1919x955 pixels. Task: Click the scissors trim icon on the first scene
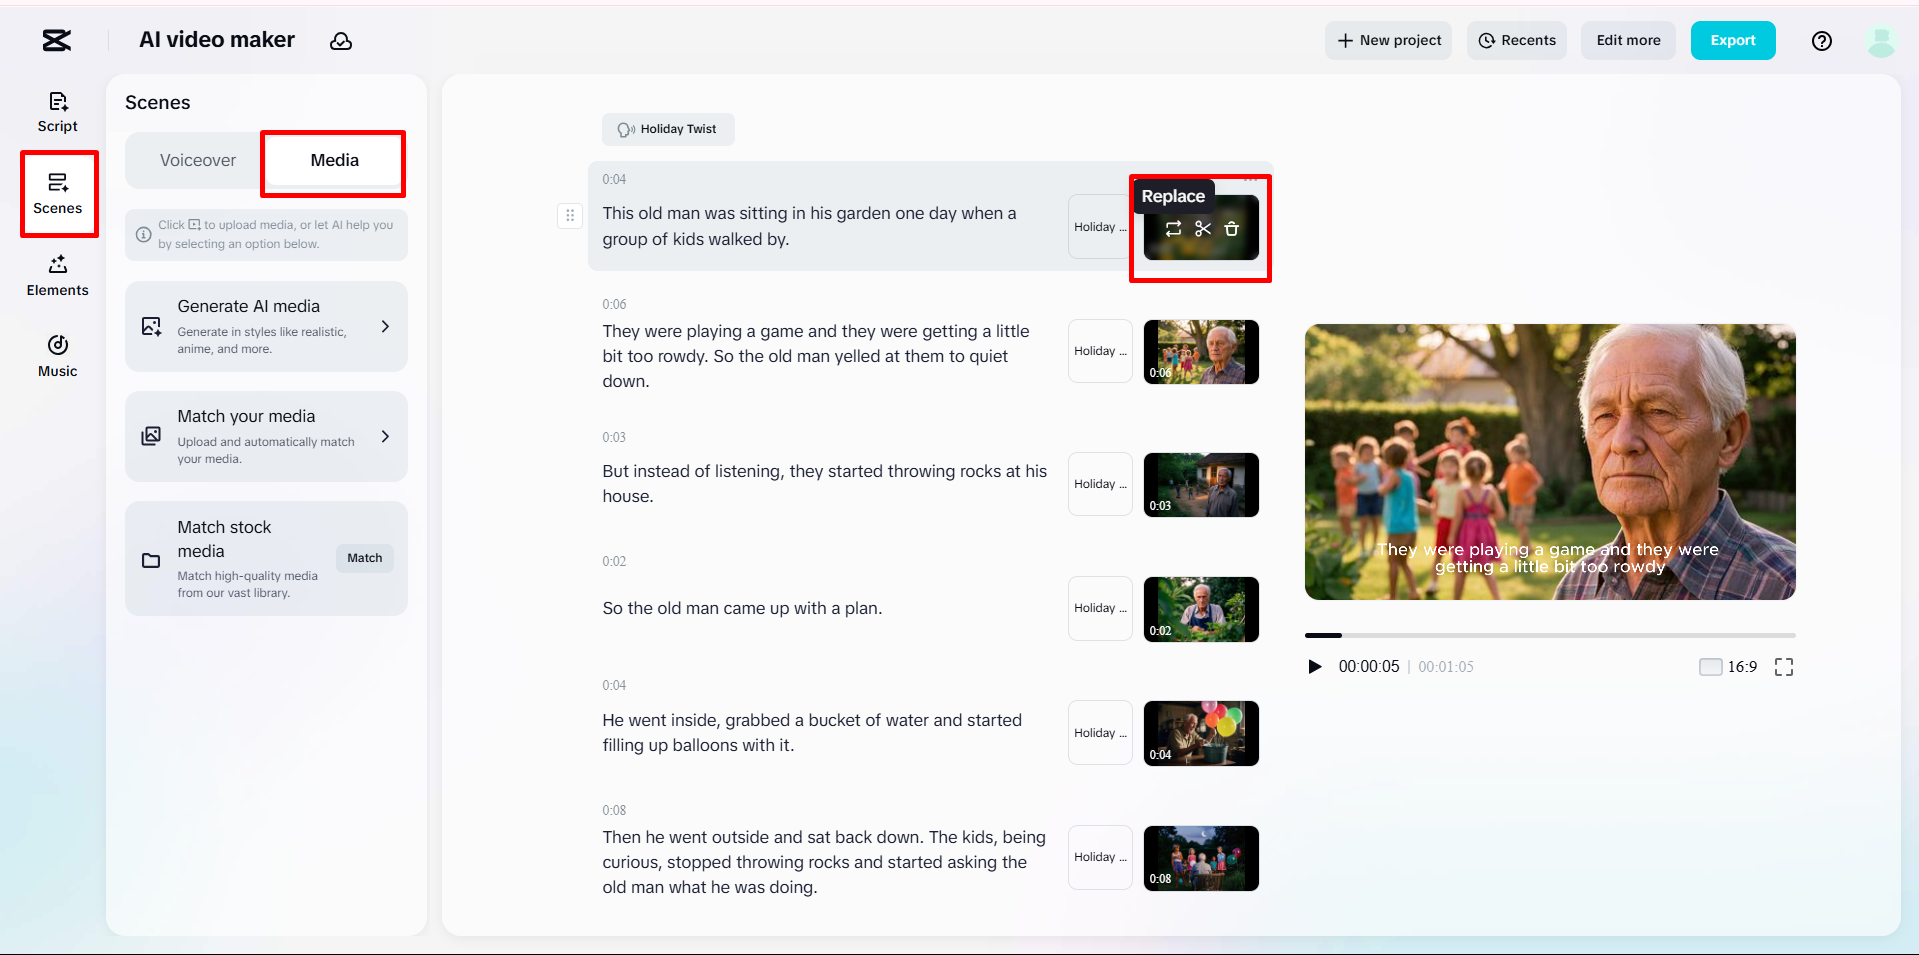(1201, 228)
